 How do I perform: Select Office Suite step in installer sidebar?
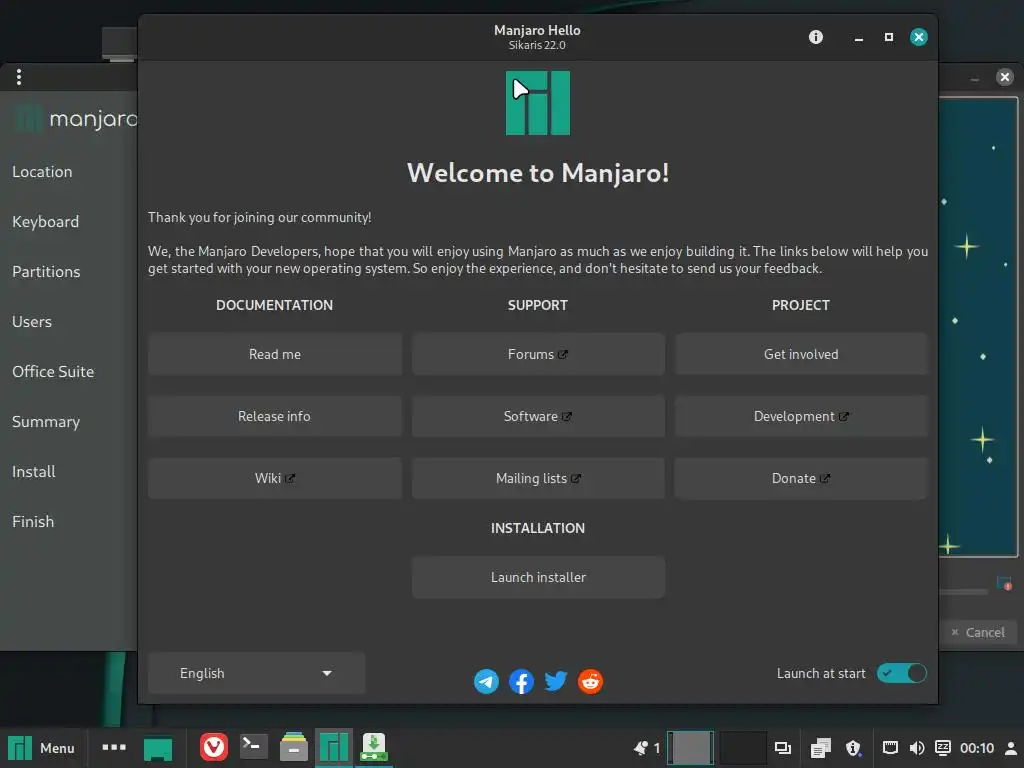coord(53,372)
